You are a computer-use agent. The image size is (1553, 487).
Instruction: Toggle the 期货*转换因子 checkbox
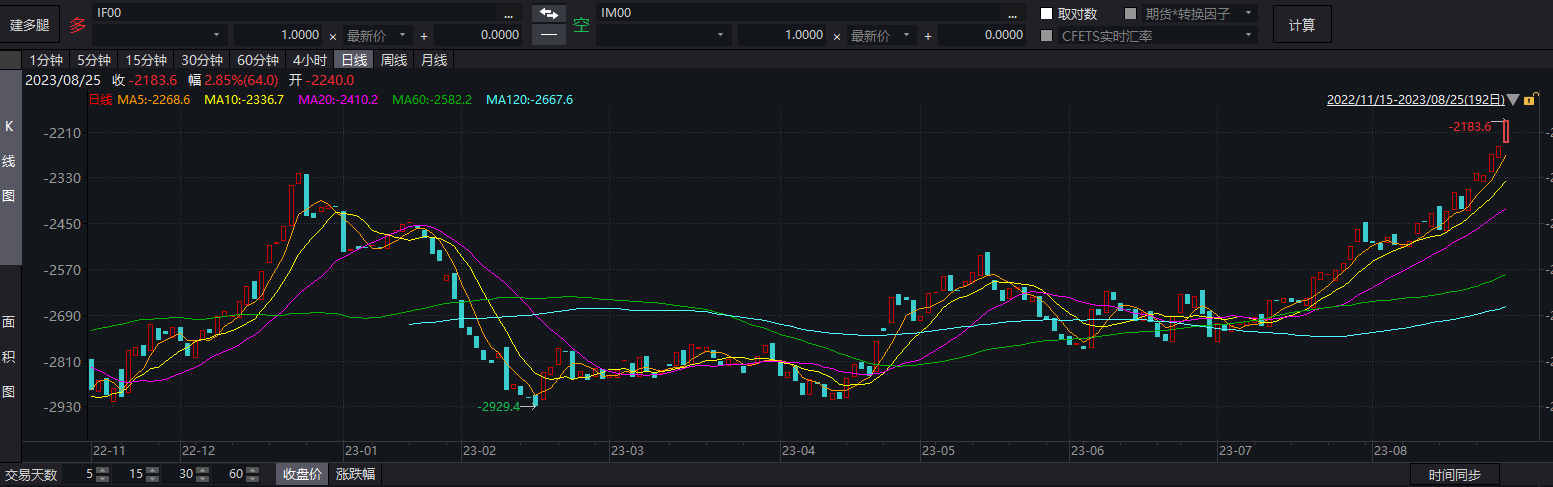1131,14
